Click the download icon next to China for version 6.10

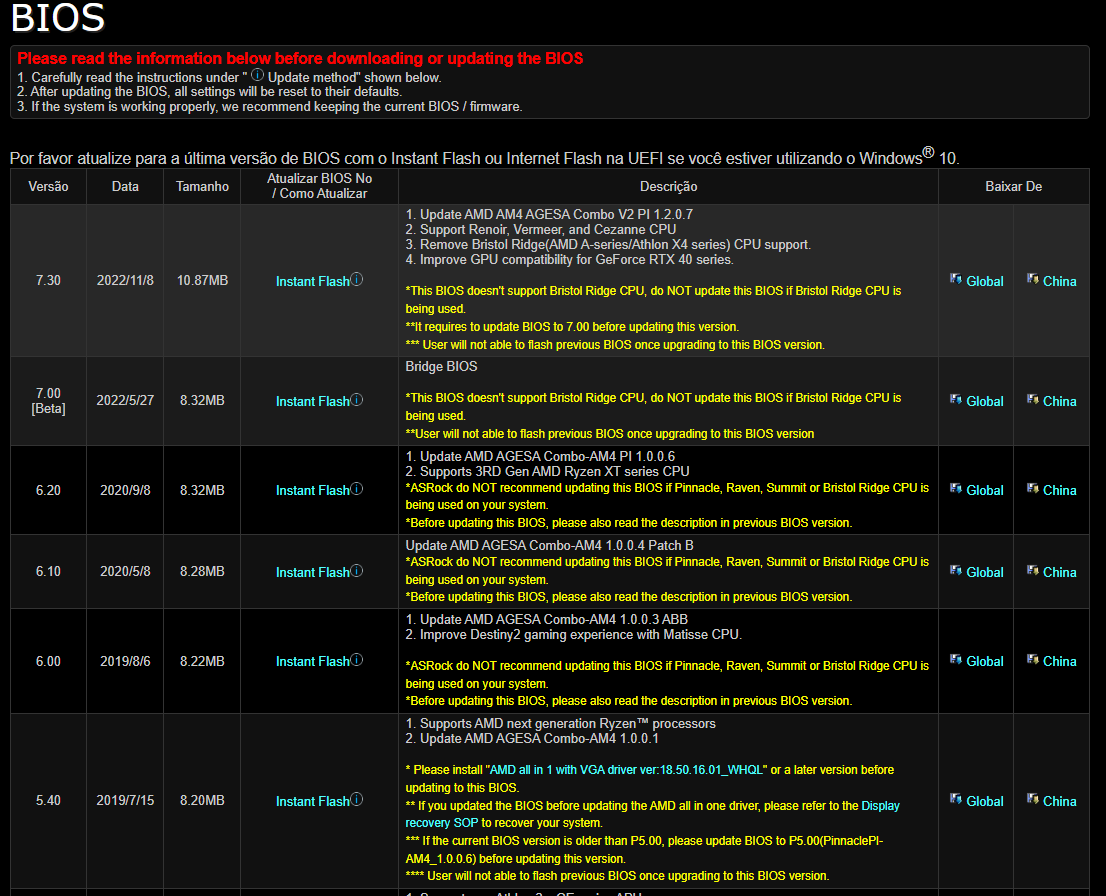coord(1033,570)
